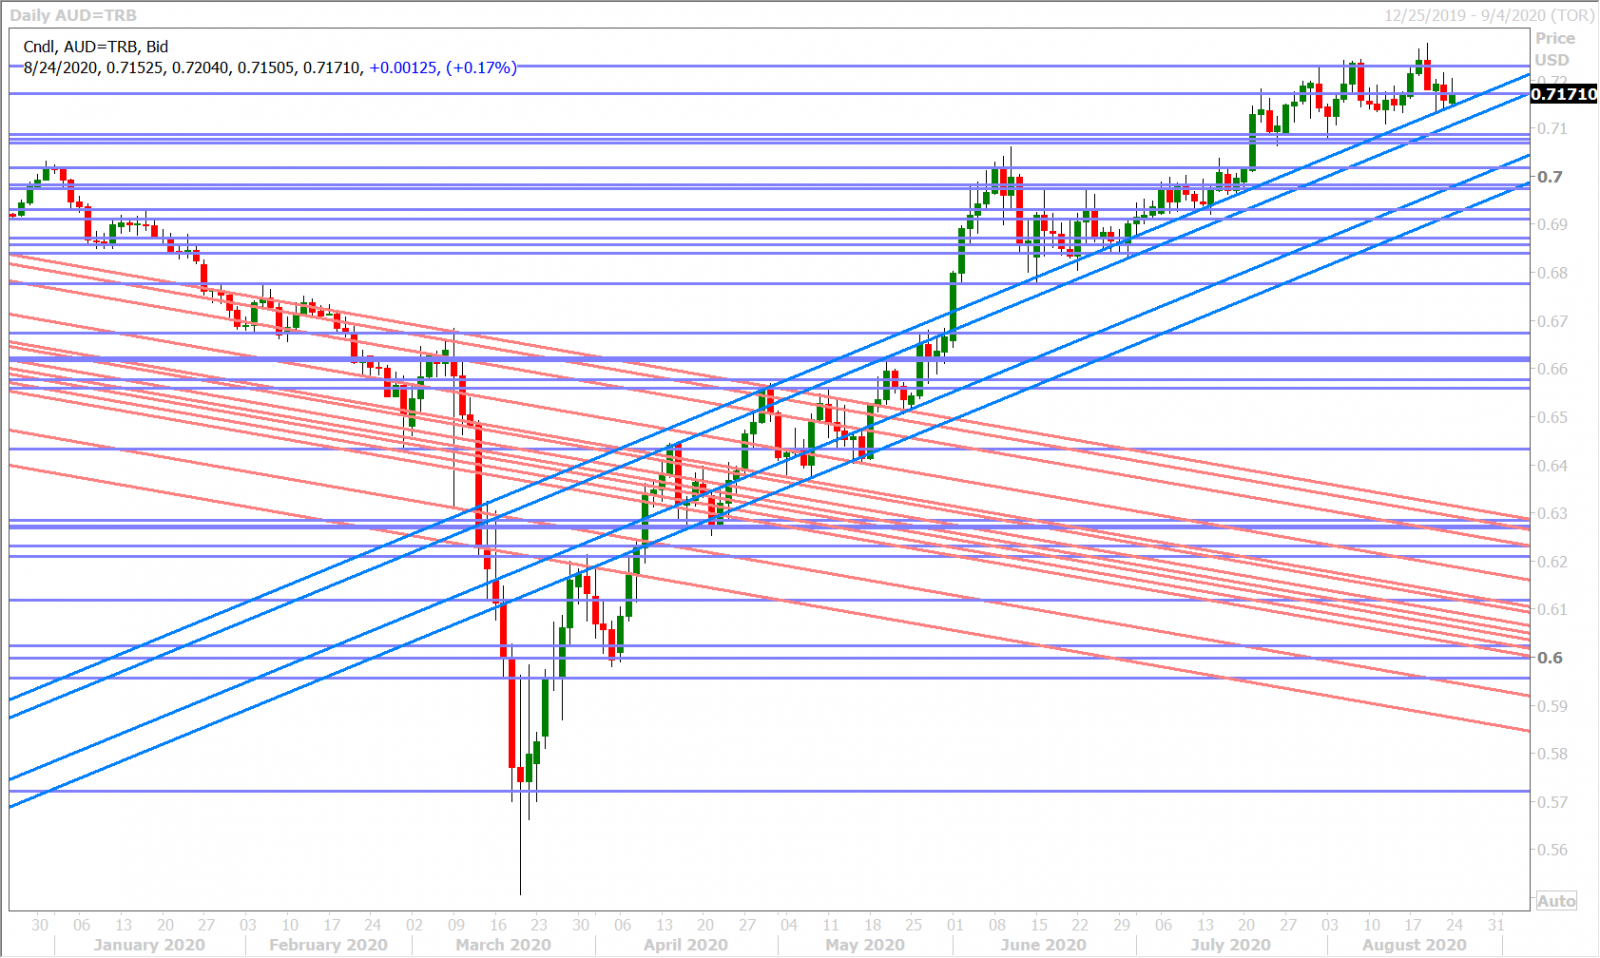Viewport: 1600px width, 958px height.
Task: Click the Daily AUD=TRB chart title
Action: [73, 15]
